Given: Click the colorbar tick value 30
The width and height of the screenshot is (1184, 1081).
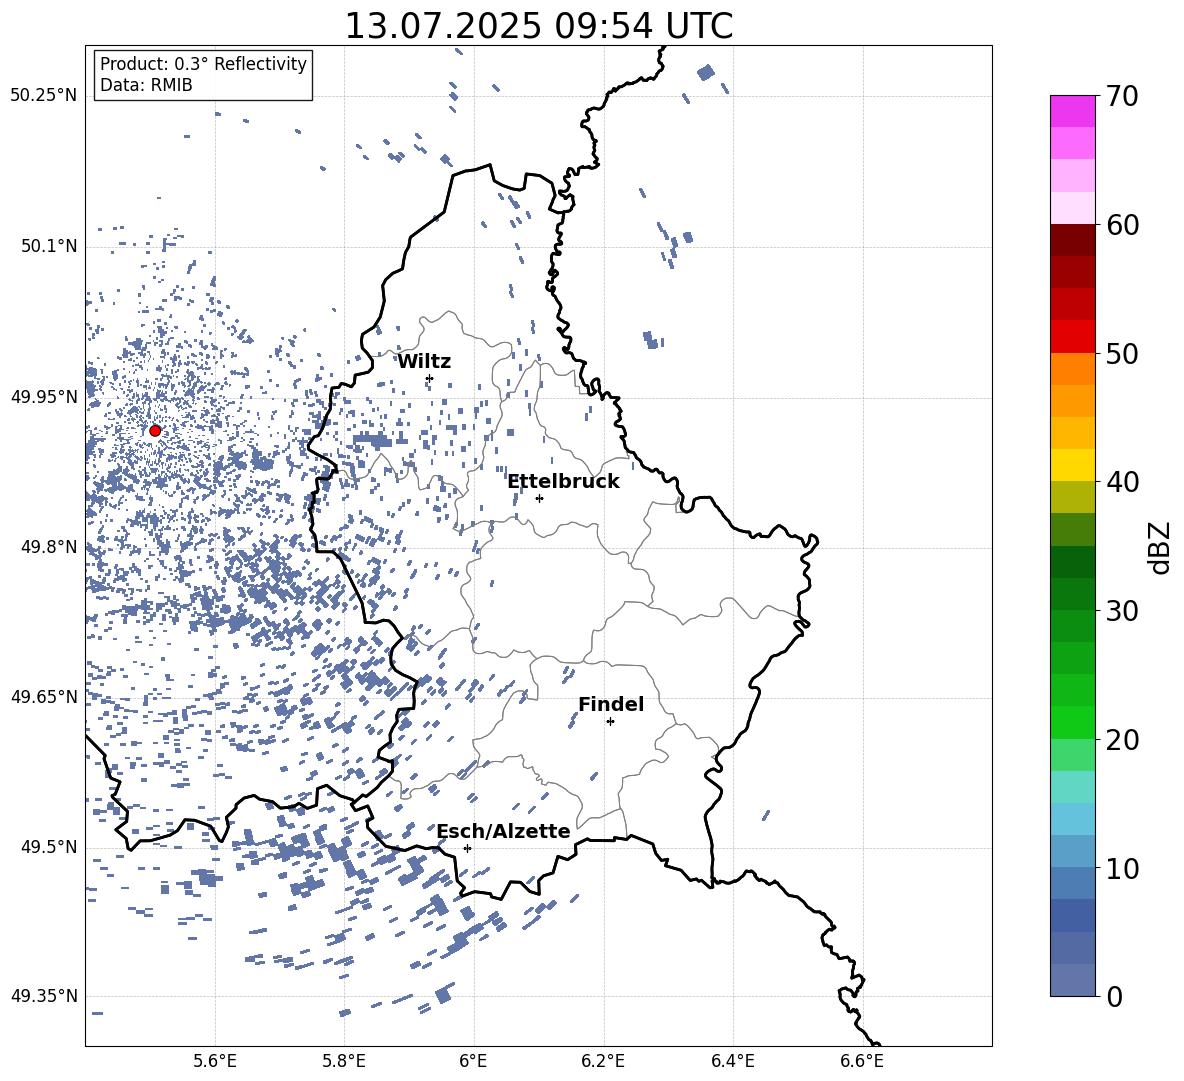Looking at the screenshot, I should click(x=1123, y=610).
